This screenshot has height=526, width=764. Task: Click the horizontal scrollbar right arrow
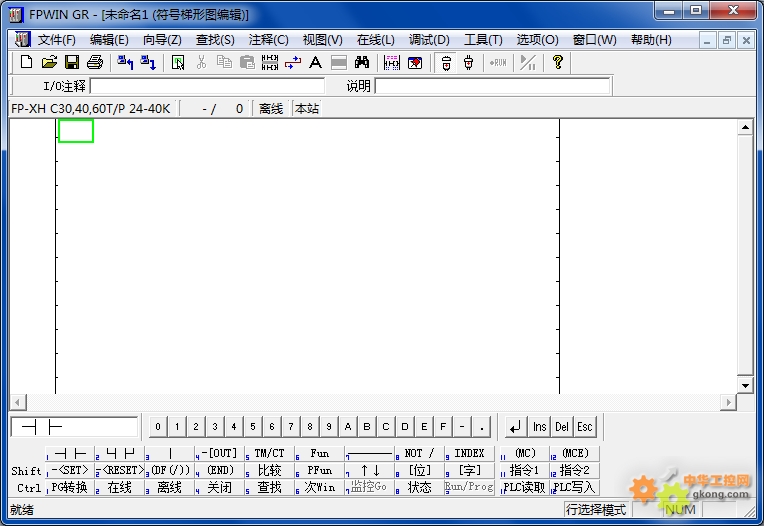[x=728, y=402]
